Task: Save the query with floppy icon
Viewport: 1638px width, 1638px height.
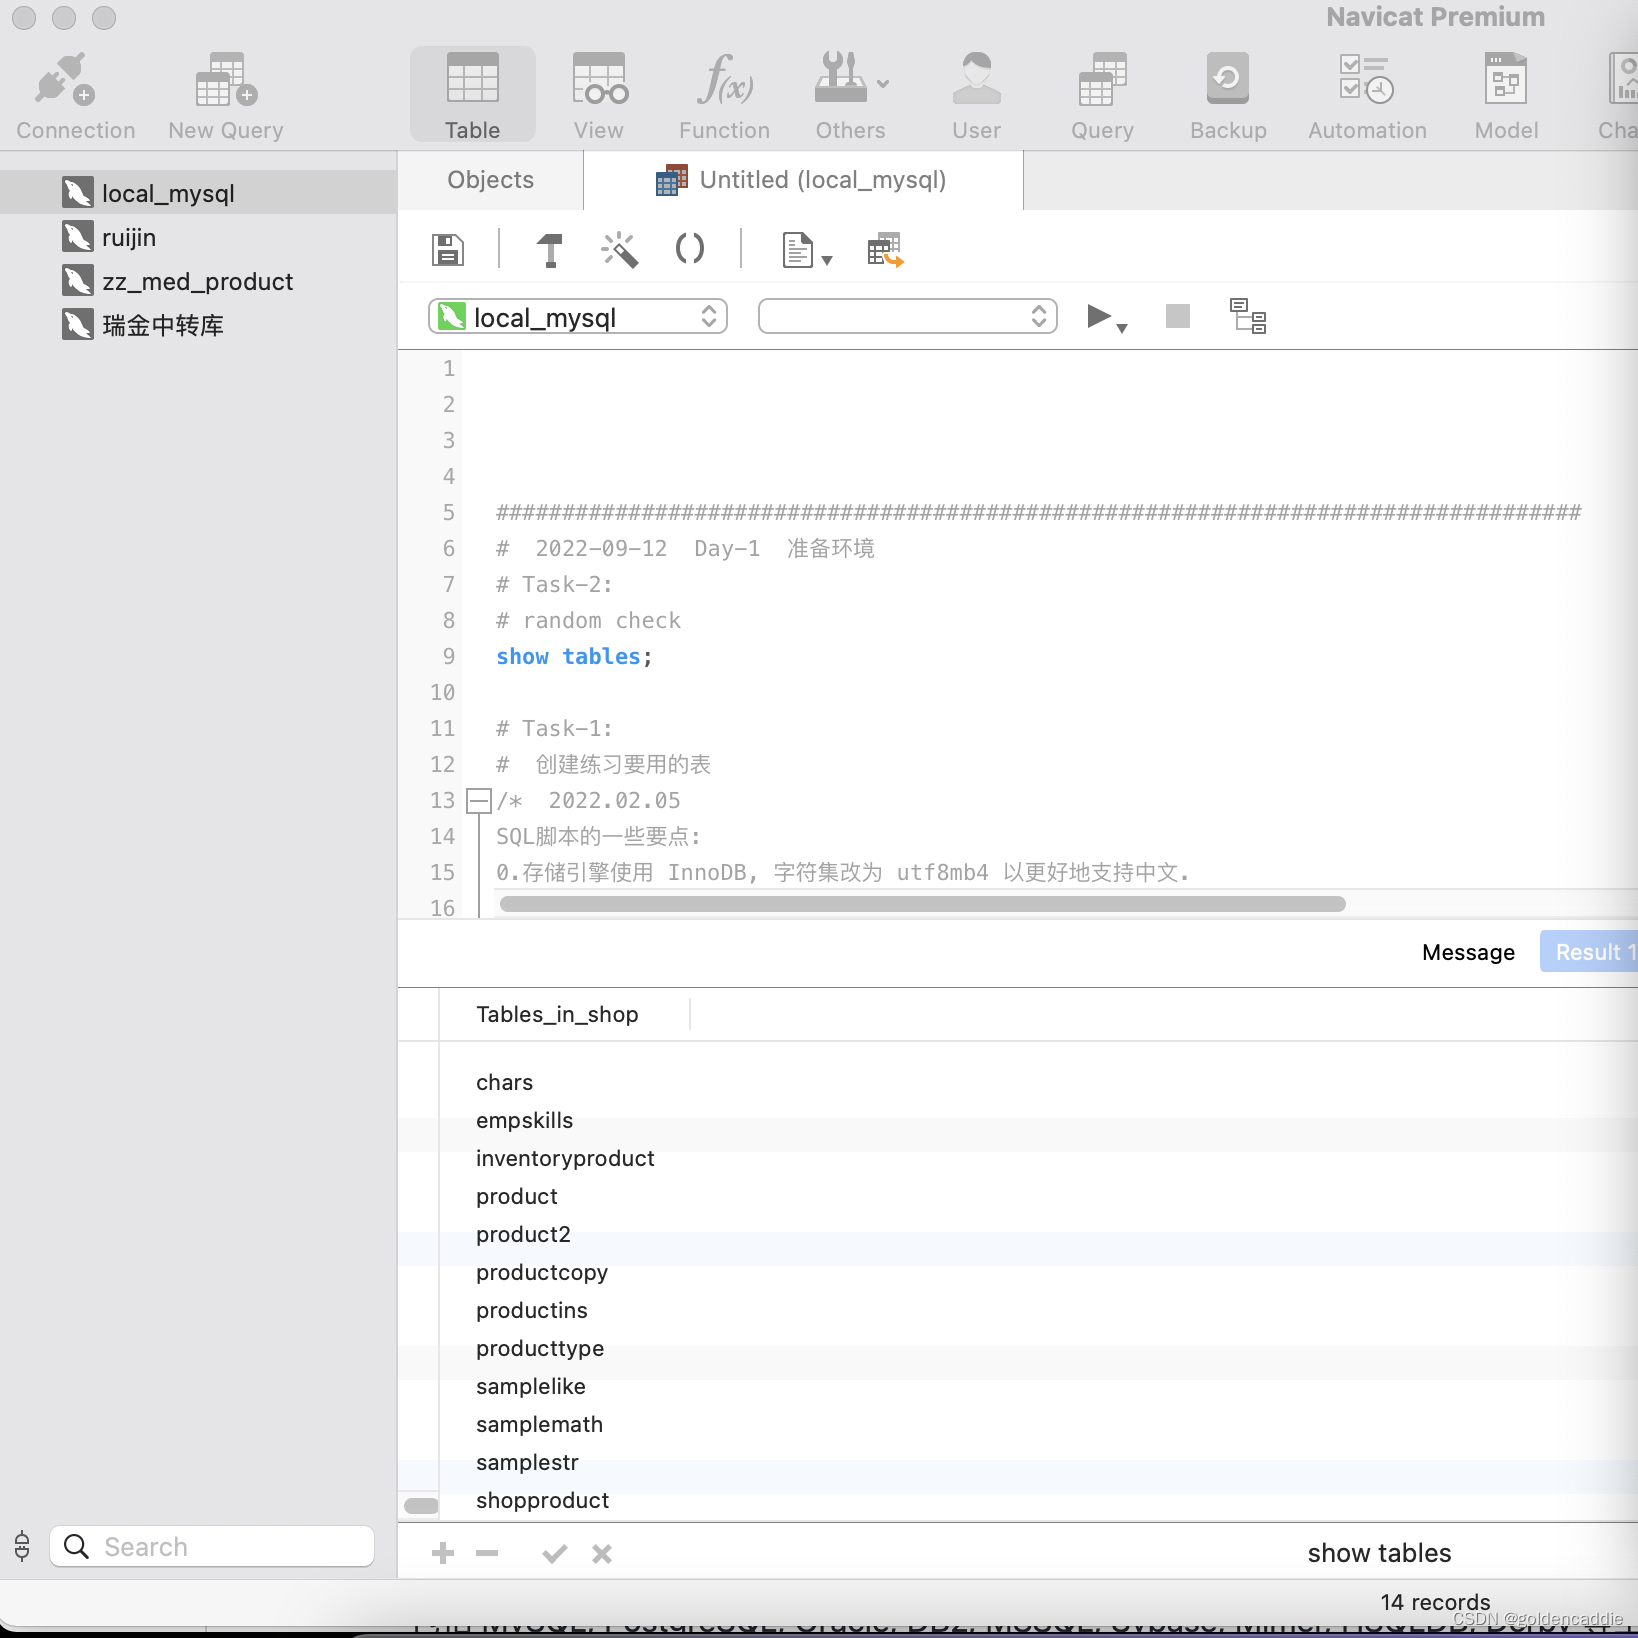Action: click(448, 249)
